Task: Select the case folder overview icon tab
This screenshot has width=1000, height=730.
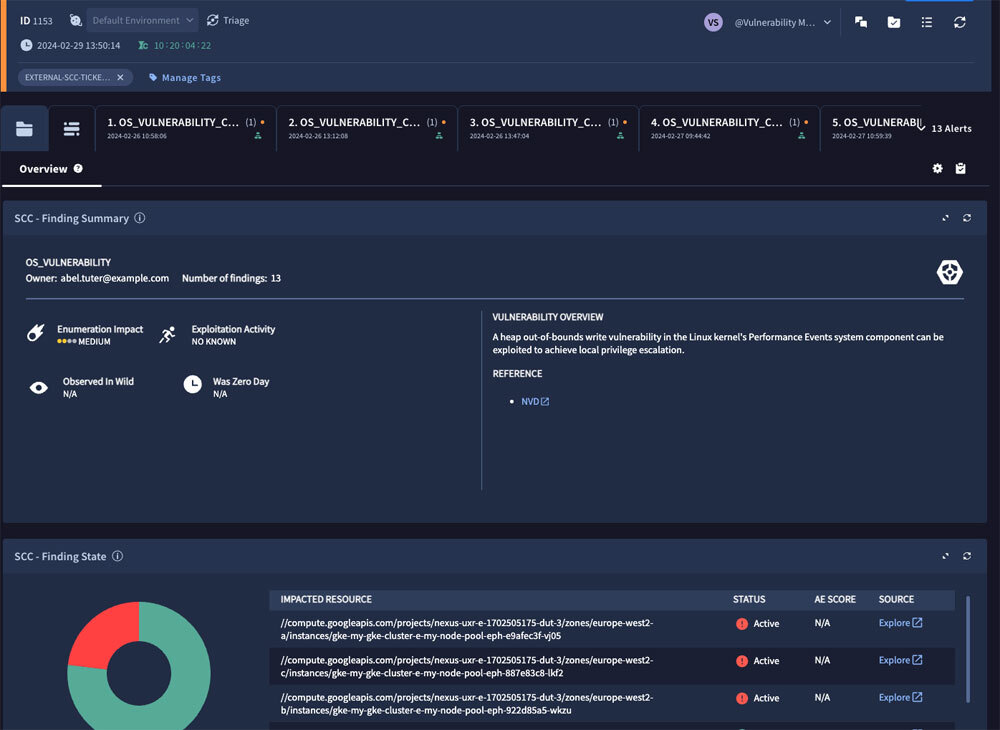Action: coord(24,129)
